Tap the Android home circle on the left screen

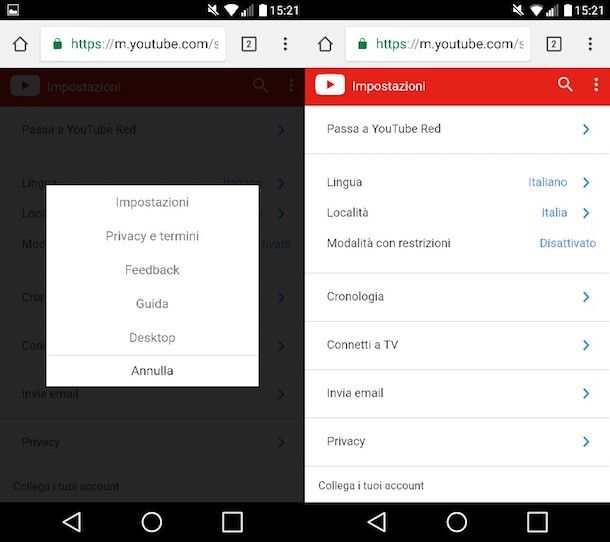pyautogui.click(x=152, y=522)
